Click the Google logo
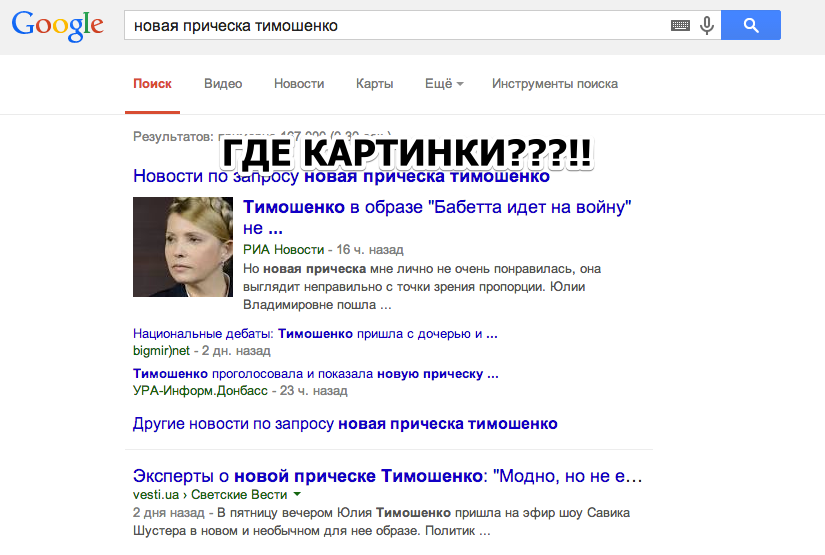The height and width of the screenshot is (555, 825). click(57, 26)
